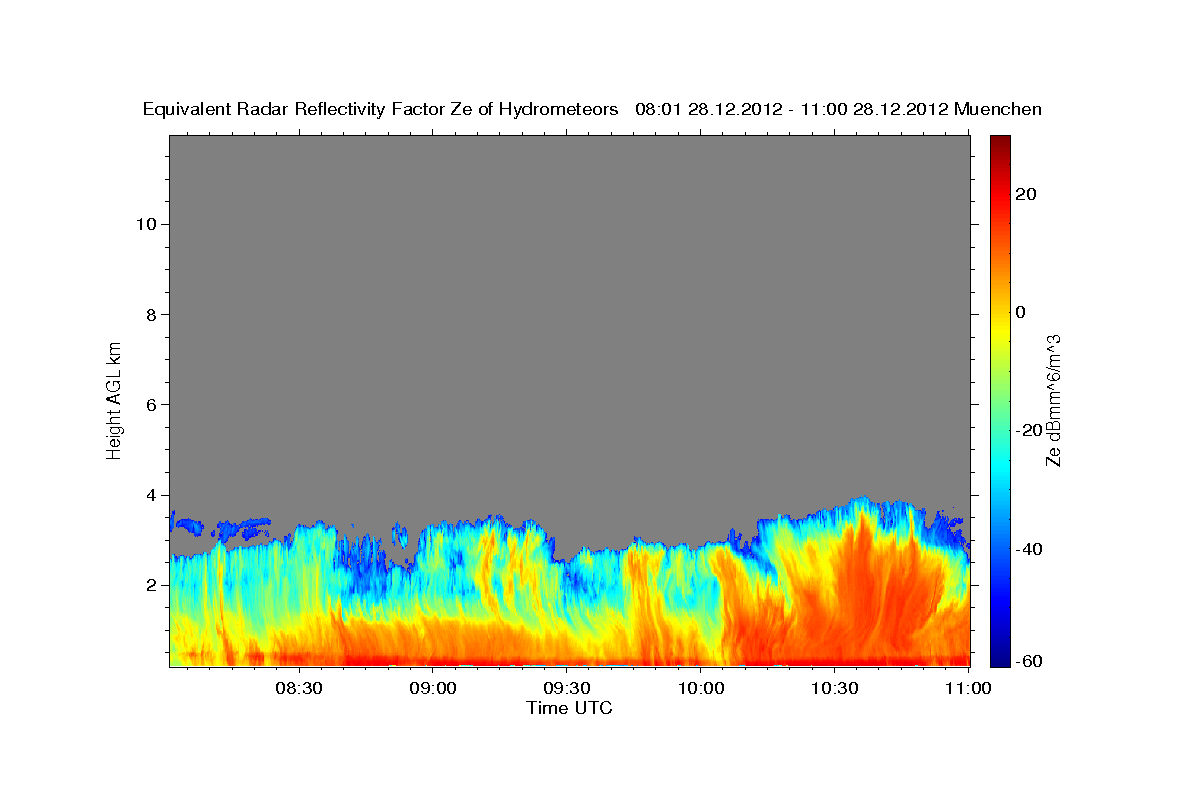Click the plot title text
The width and height of the screenshot is (1200, 800).
[x=592, y=109]
